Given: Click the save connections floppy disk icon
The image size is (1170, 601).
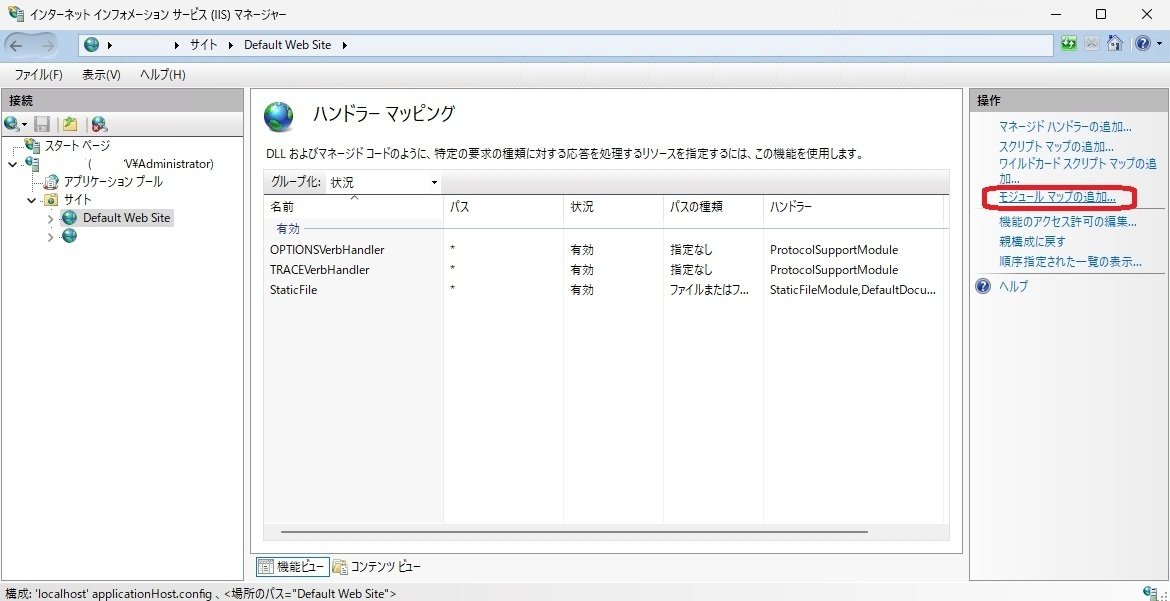Looking at the screenshot, I should click(x=40, y=123).
